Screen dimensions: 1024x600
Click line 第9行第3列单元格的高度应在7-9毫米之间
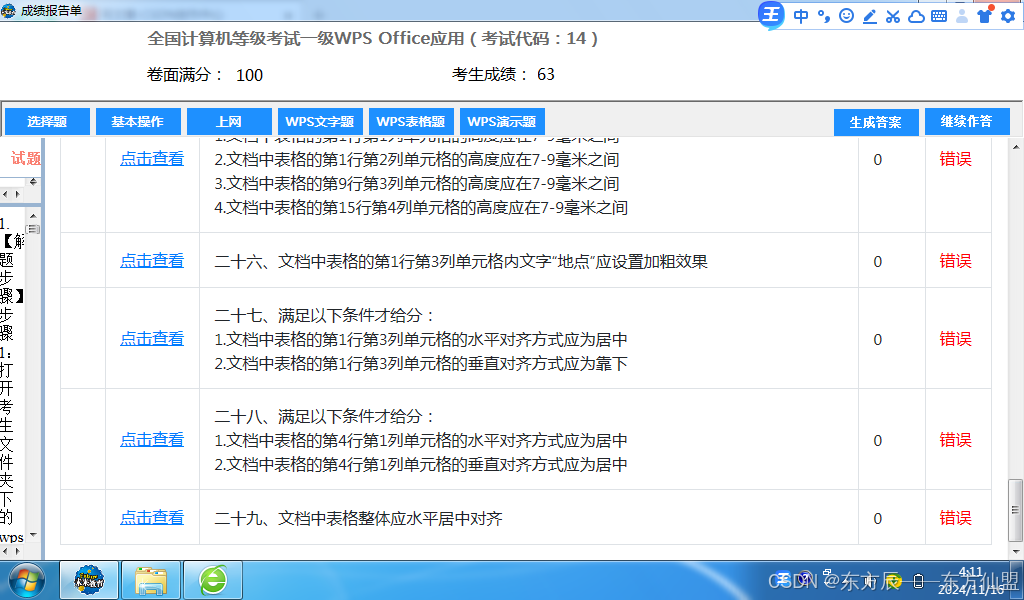[x=417, y=183]
